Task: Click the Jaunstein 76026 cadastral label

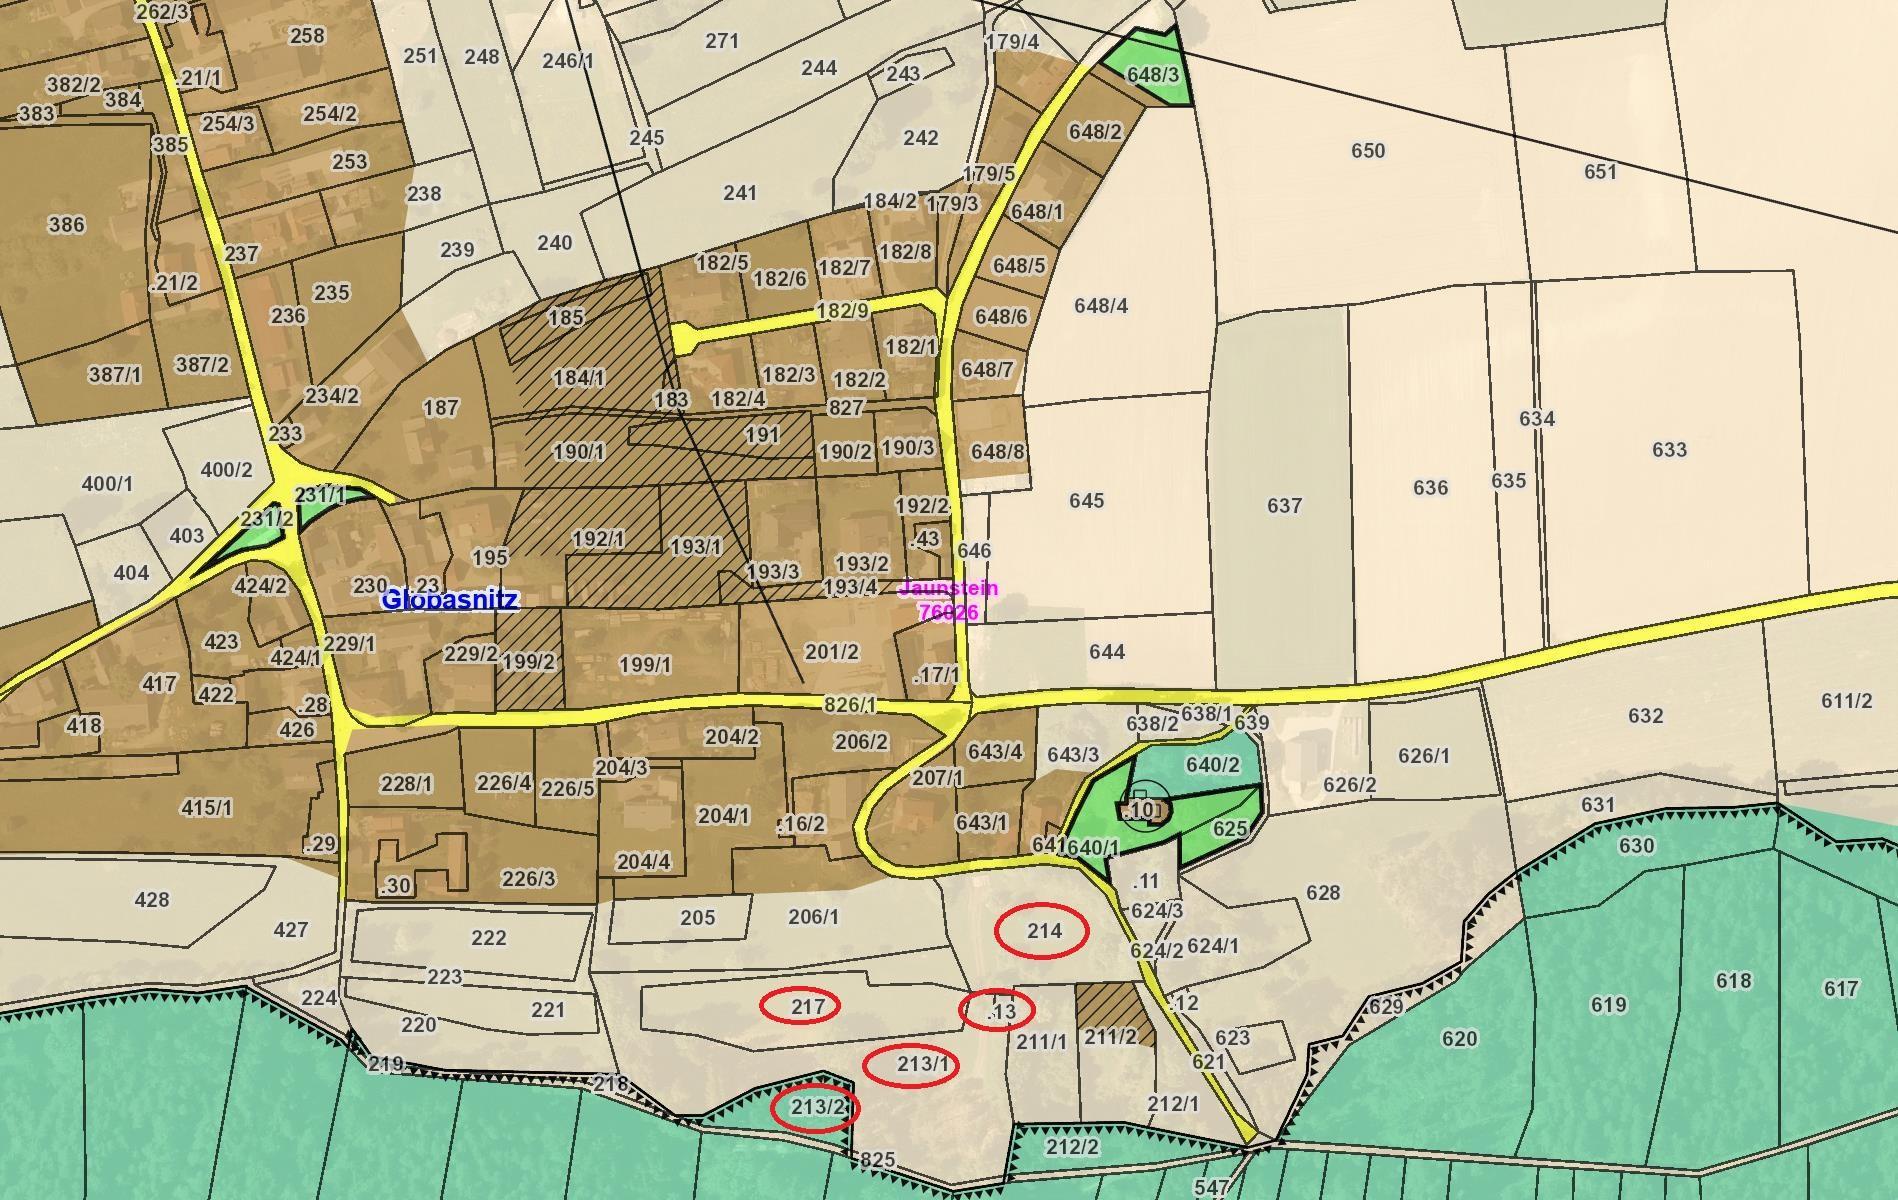Action: coord(948,600)
